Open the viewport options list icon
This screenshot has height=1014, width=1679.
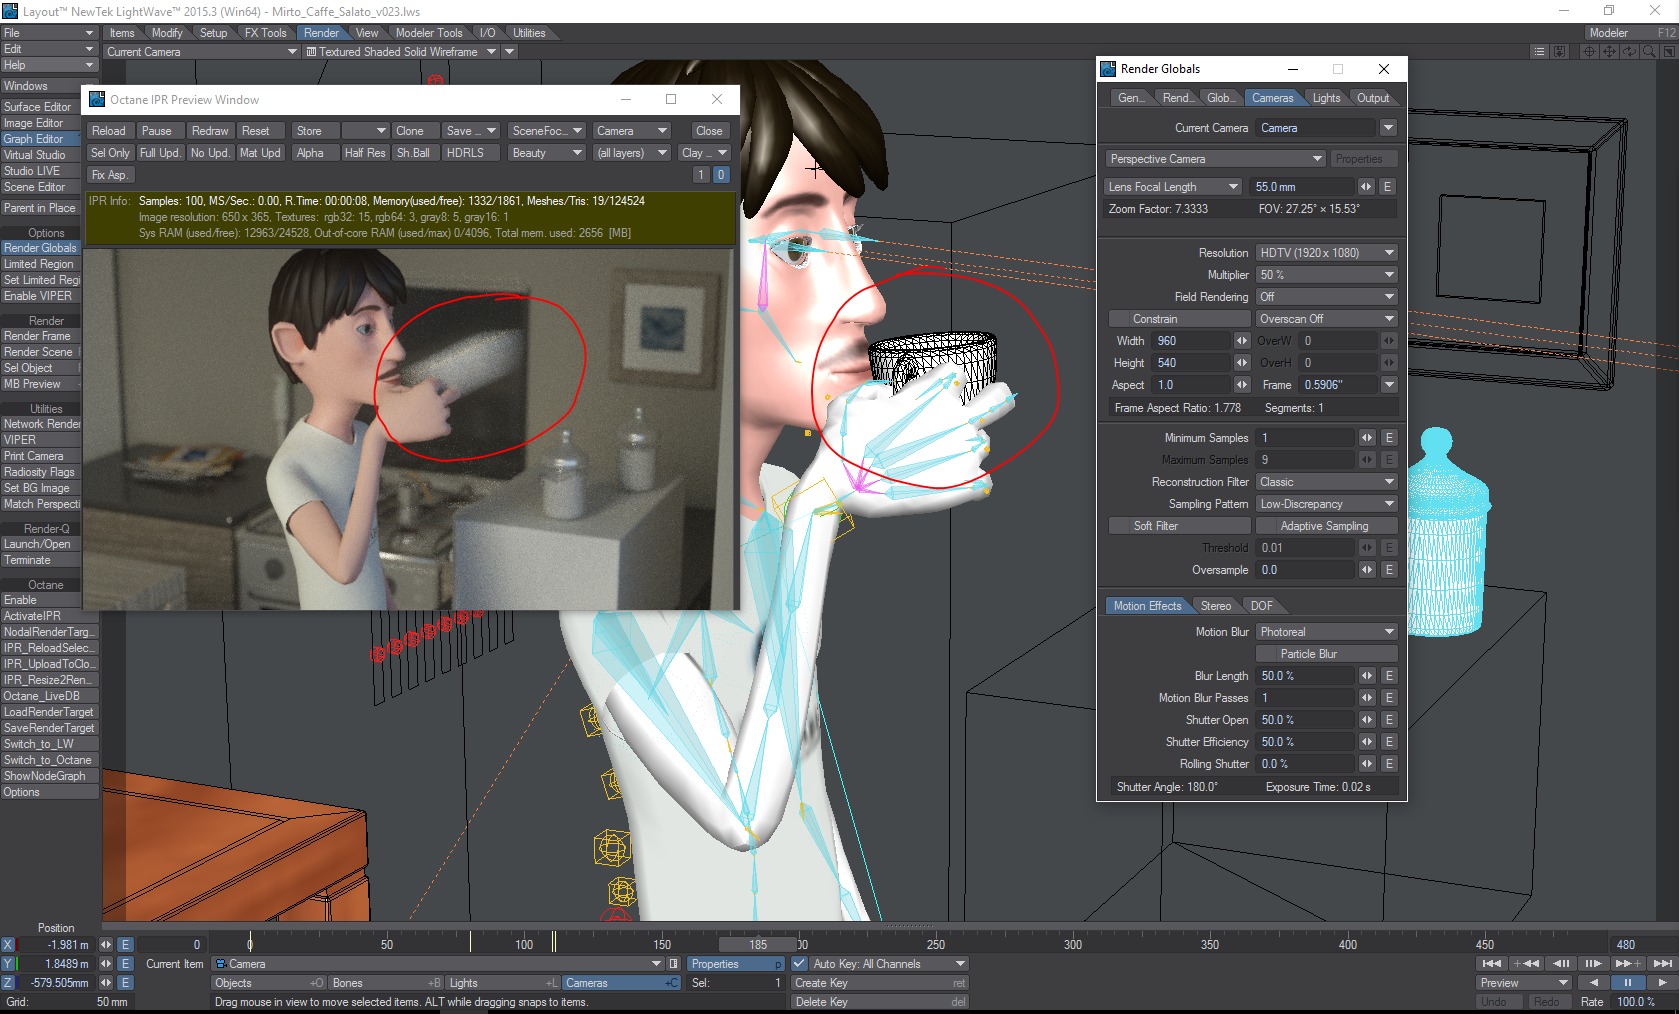point(1540,52)
